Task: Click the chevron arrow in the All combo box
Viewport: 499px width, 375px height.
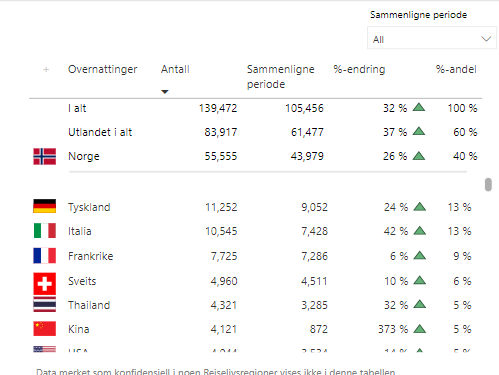Action: [x=486, y=39]
